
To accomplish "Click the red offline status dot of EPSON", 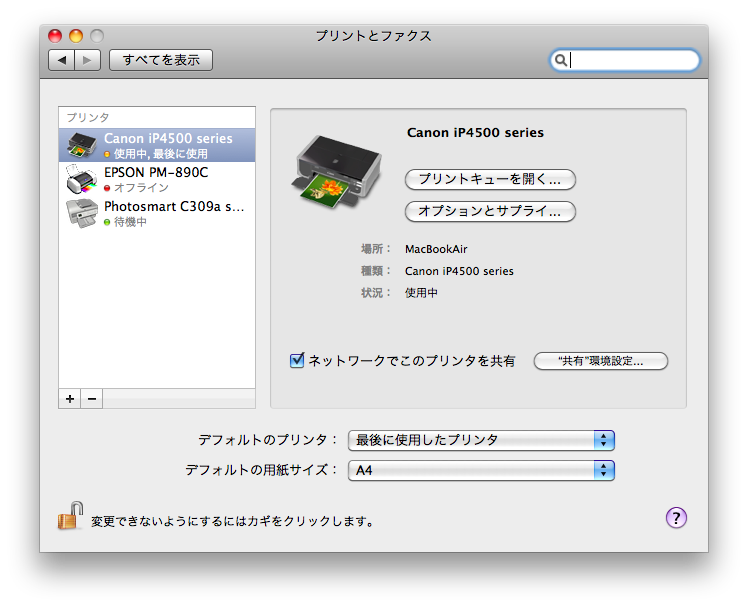I will [x=107, y=188].
